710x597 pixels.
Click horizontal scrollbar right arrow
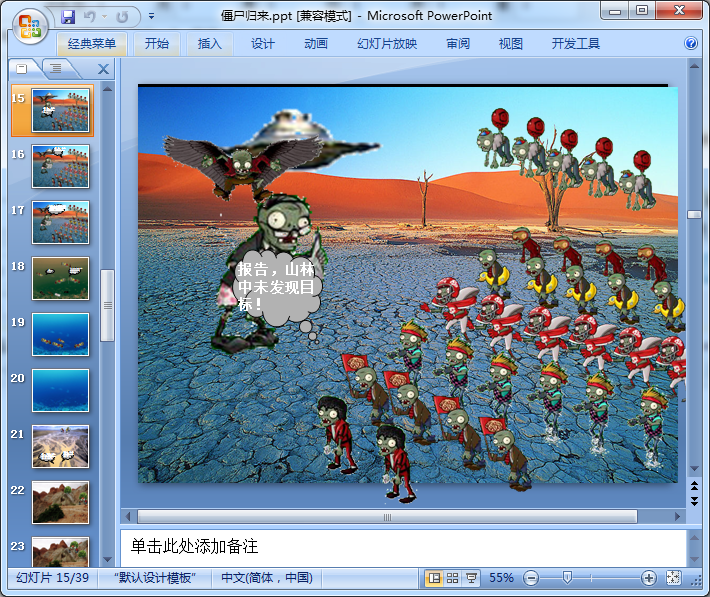click(677, 516)
